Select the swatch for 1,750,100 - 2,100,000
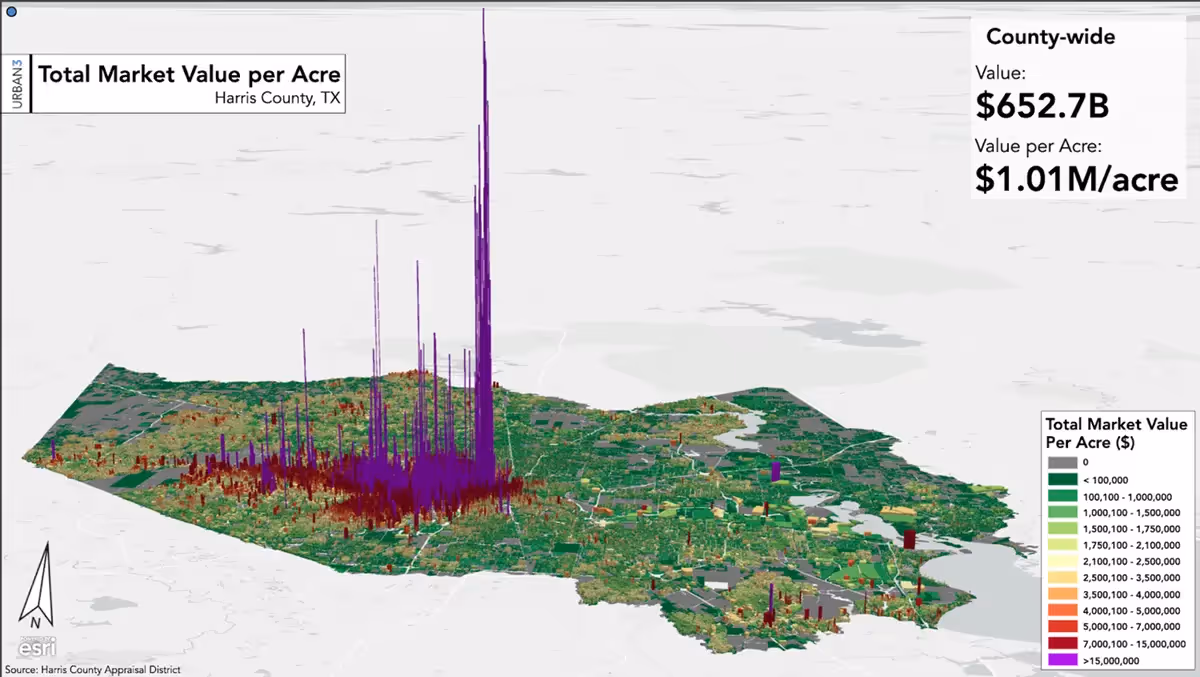 pyautogui.click(x=1063, y=545)
